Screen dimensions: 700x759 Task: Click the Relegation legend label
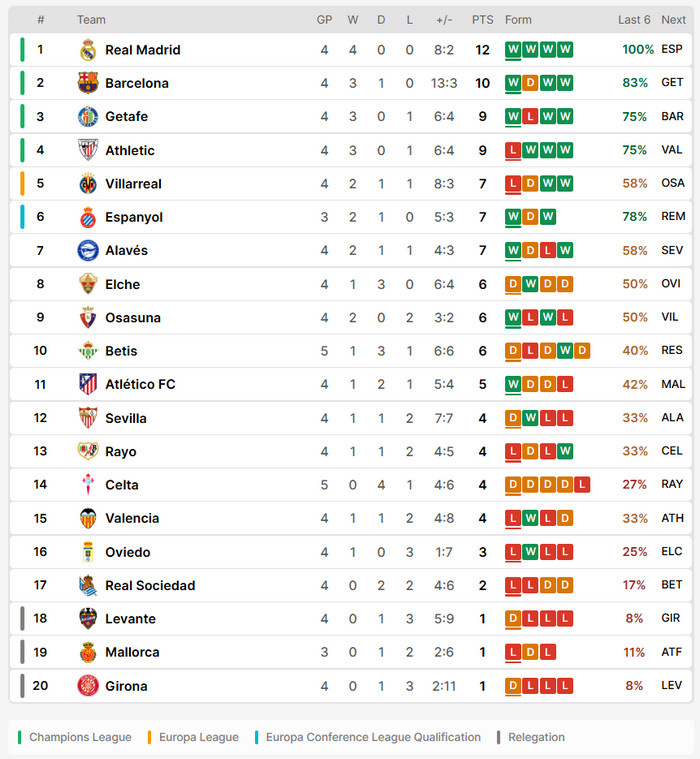tap(536, 738)
